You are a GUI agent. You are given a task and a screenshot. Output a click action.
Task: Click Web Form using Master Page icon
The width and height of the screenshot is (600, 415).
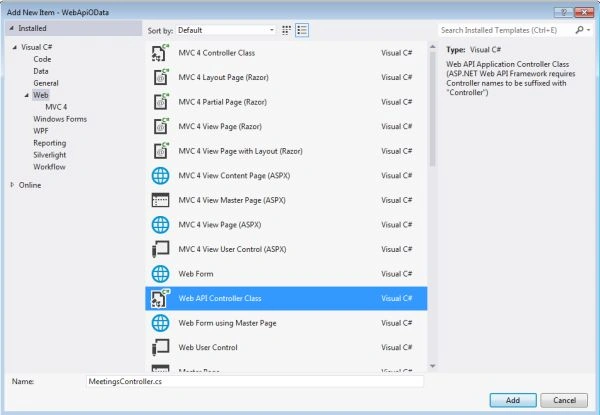[160, 323]
